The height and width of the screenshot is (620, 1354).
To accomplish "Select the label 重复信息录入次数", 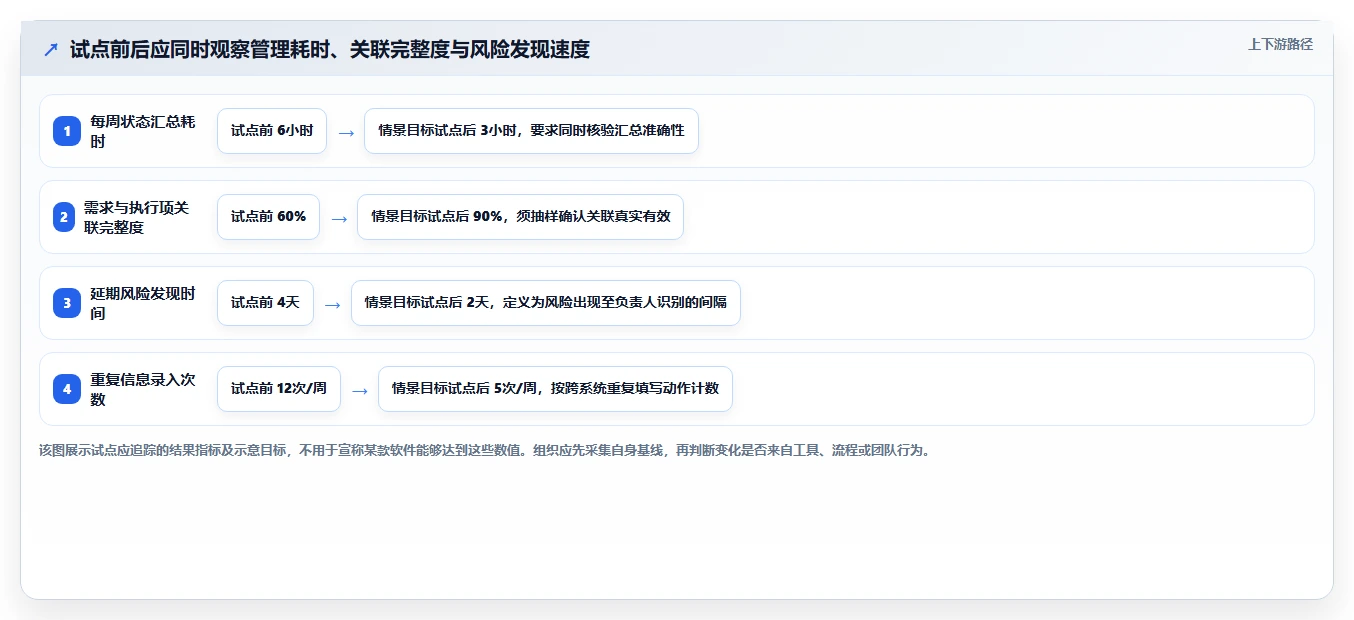I will [143, 389].
